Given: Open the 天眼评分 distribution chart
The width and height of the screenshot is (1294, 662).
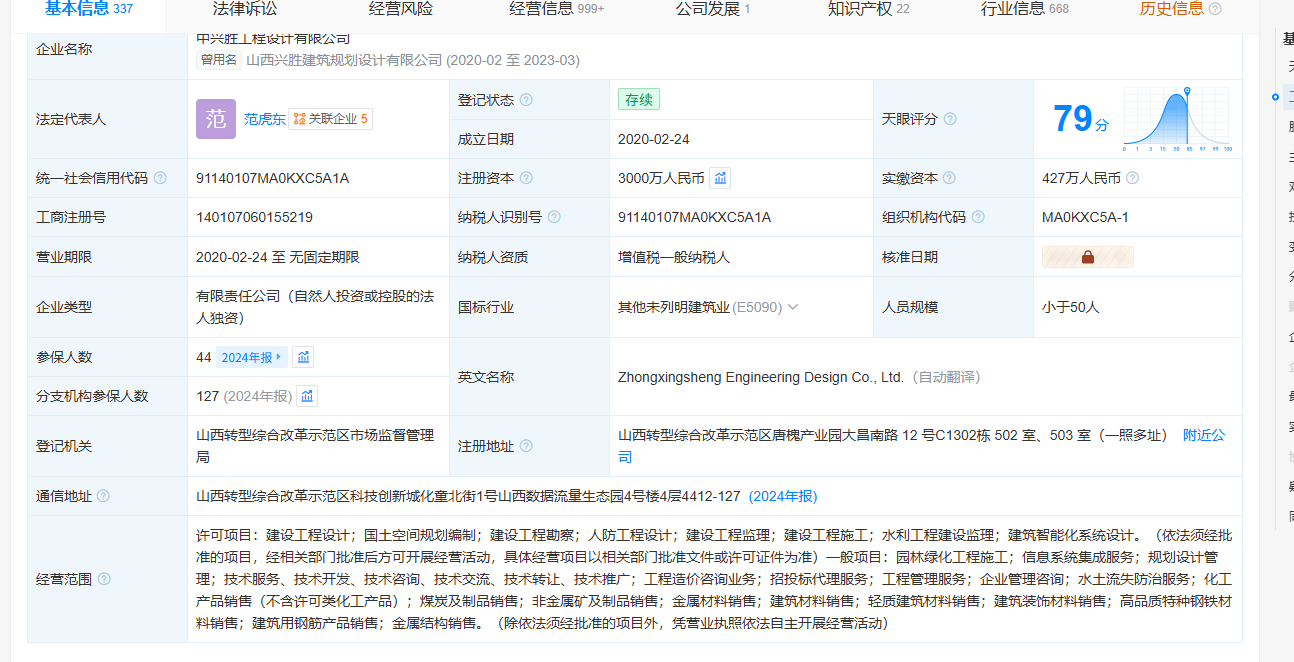Looking at the screenshot, I should [1178, 119].
